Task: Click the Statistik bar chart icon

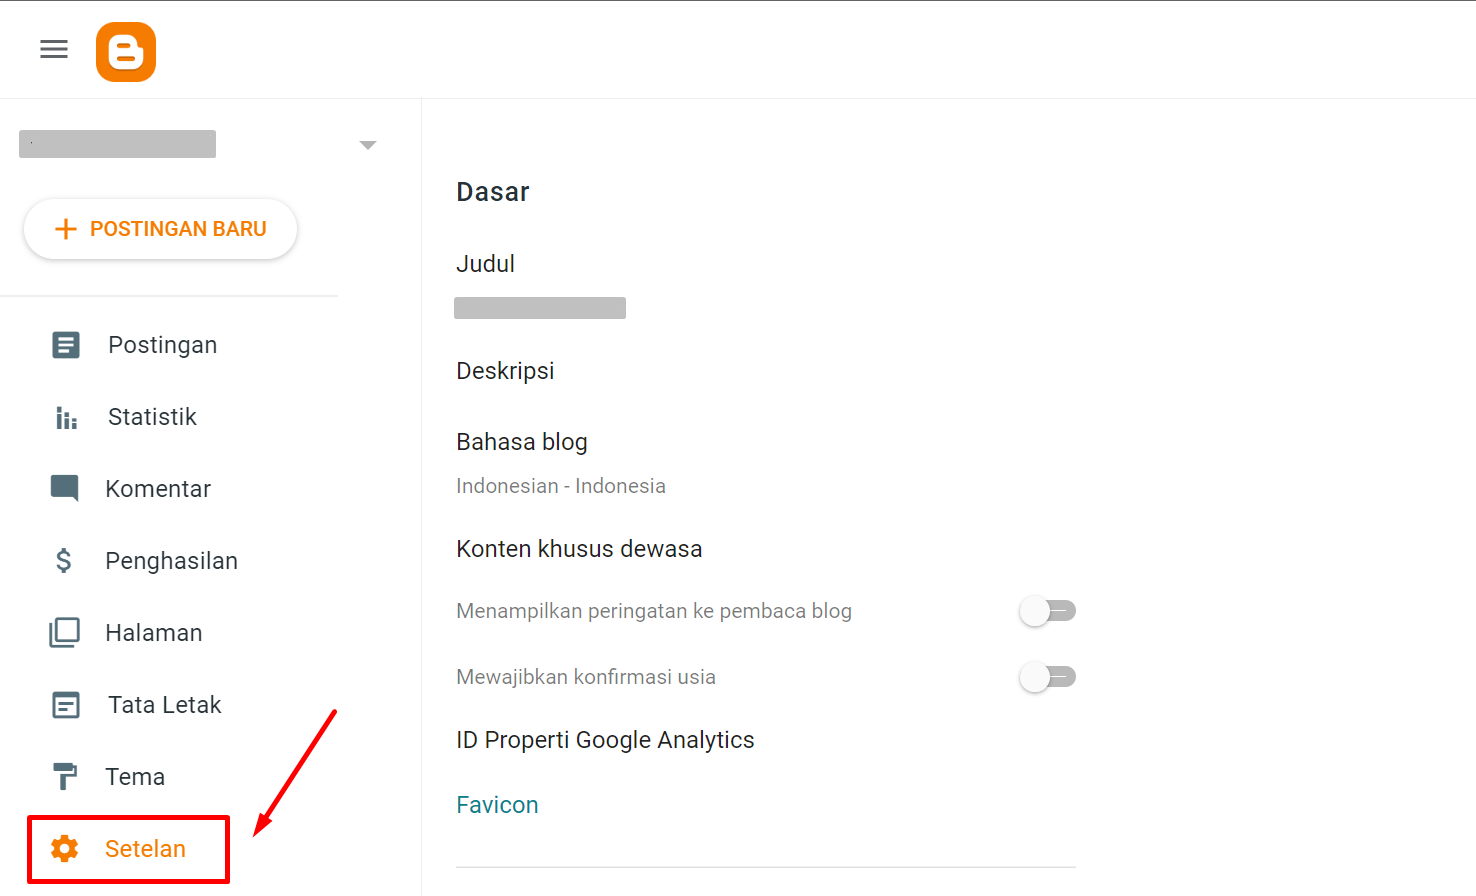Action: [66, 418]
